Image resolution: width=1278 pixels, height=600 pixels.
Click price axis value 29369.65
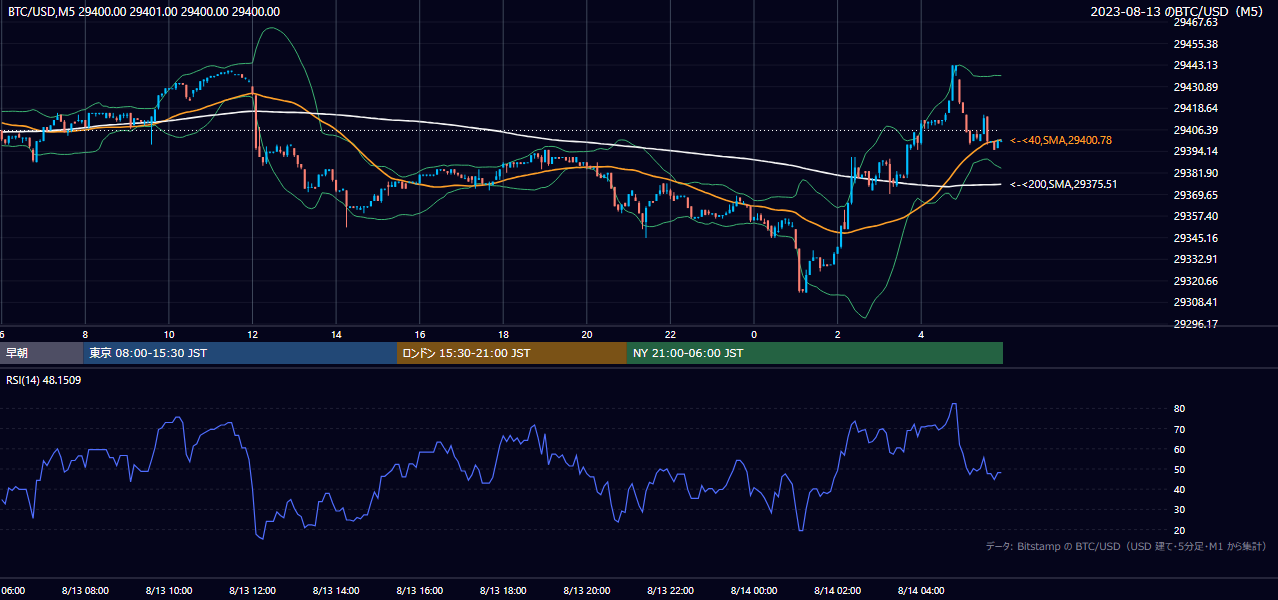click(1195, 195)
